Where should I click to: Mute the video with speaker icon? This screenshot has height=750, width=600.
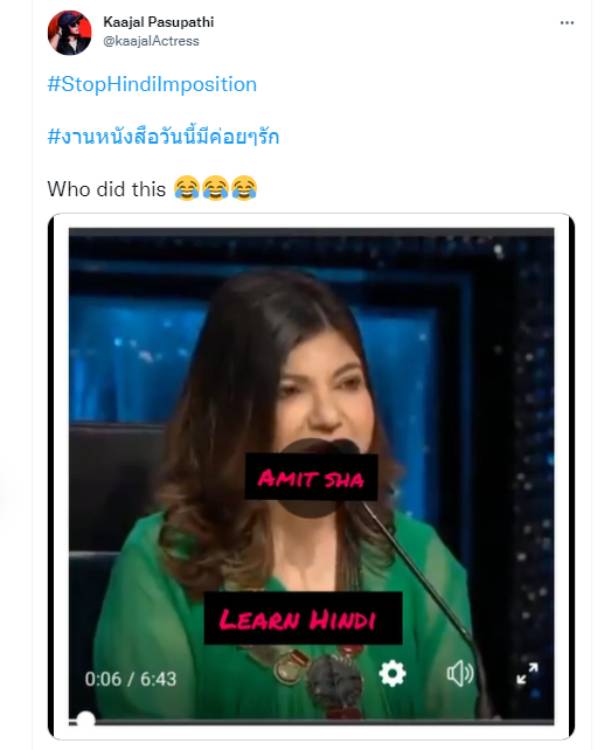coord(460,673)
